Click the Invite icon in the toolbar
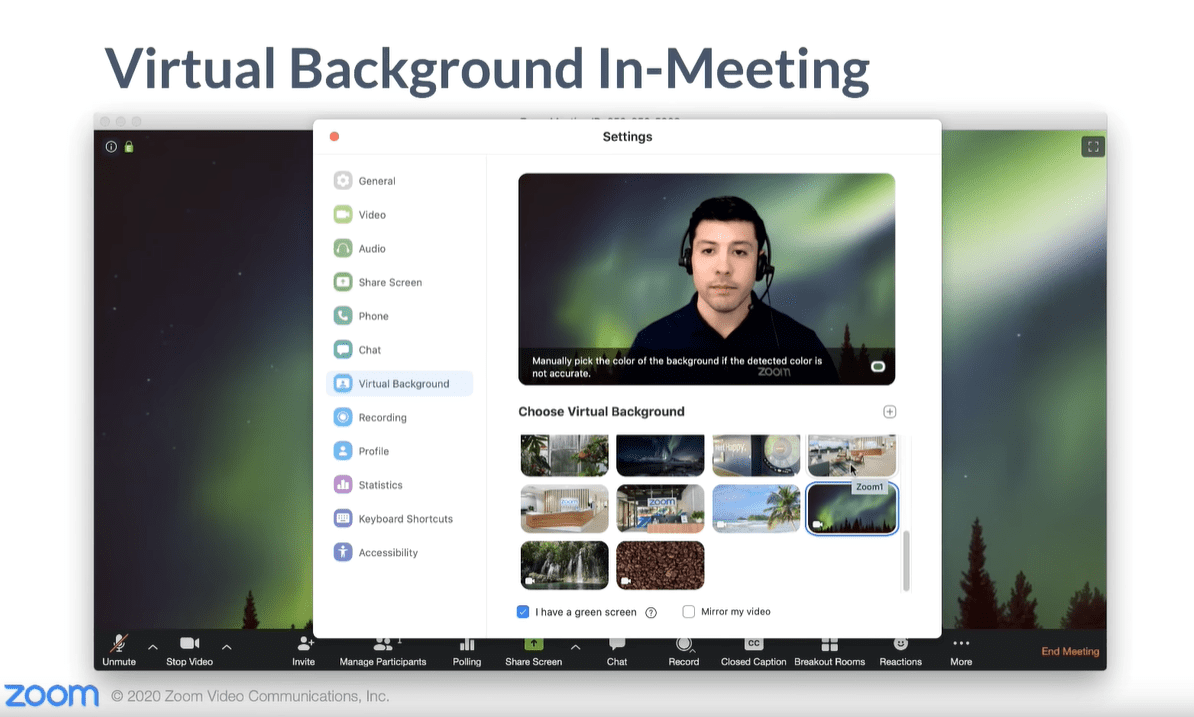The image size is (1194, 717). pos(305,644)
